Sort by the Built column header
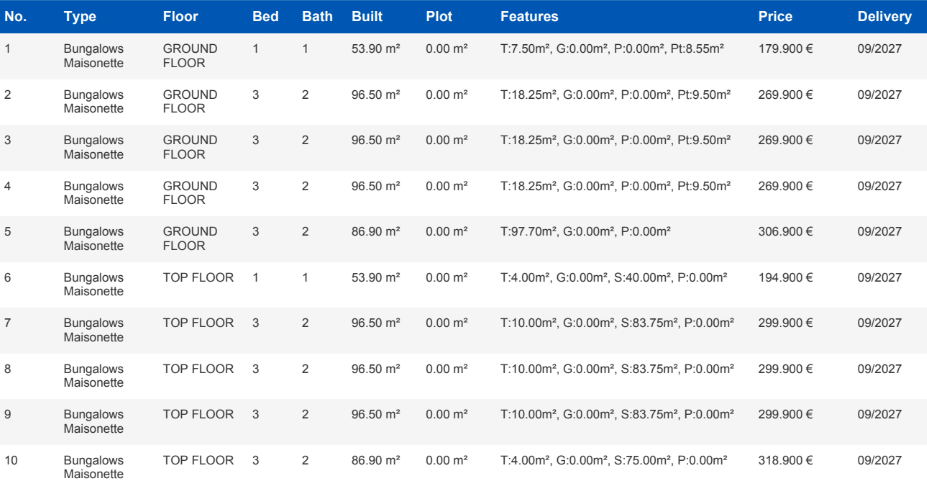Viewport: 927px width, 482px height. (x=367, y=17)
